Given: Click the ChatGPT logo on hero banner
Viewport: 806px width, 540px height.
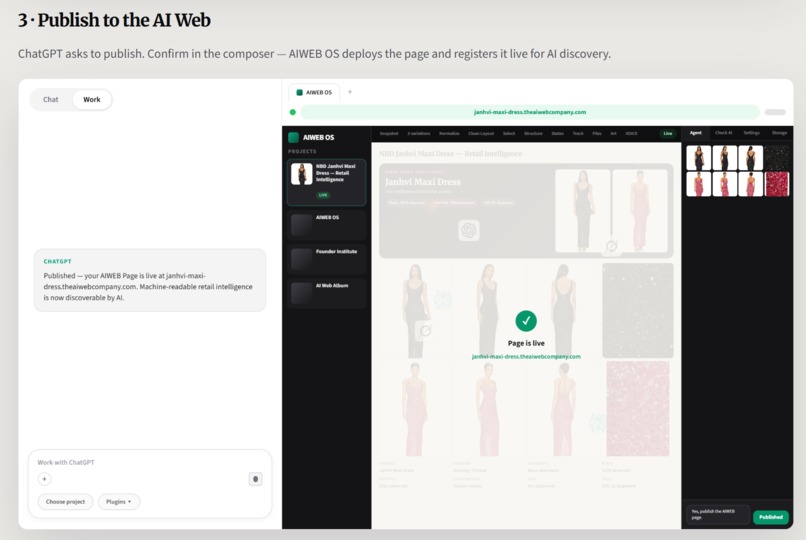Looking at the screenshot, I should [x=468, y=230].
